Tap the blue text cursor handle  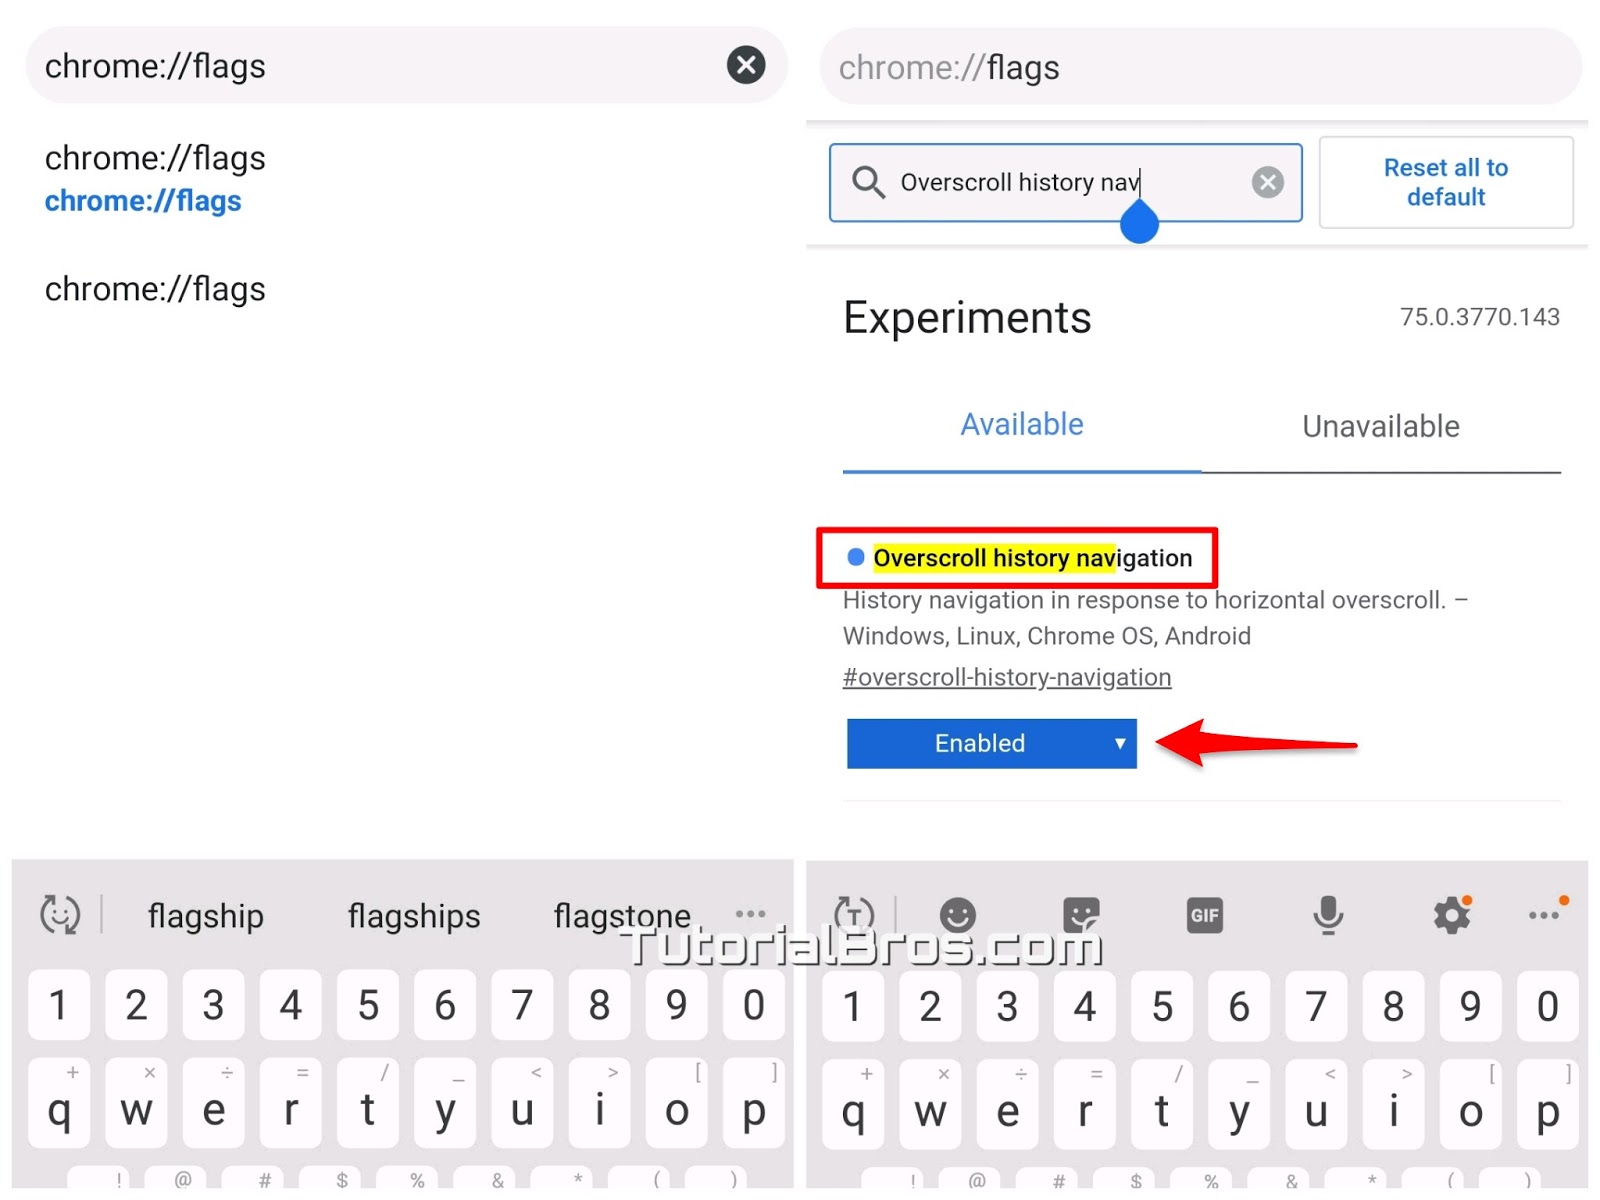click(1139, 221)
